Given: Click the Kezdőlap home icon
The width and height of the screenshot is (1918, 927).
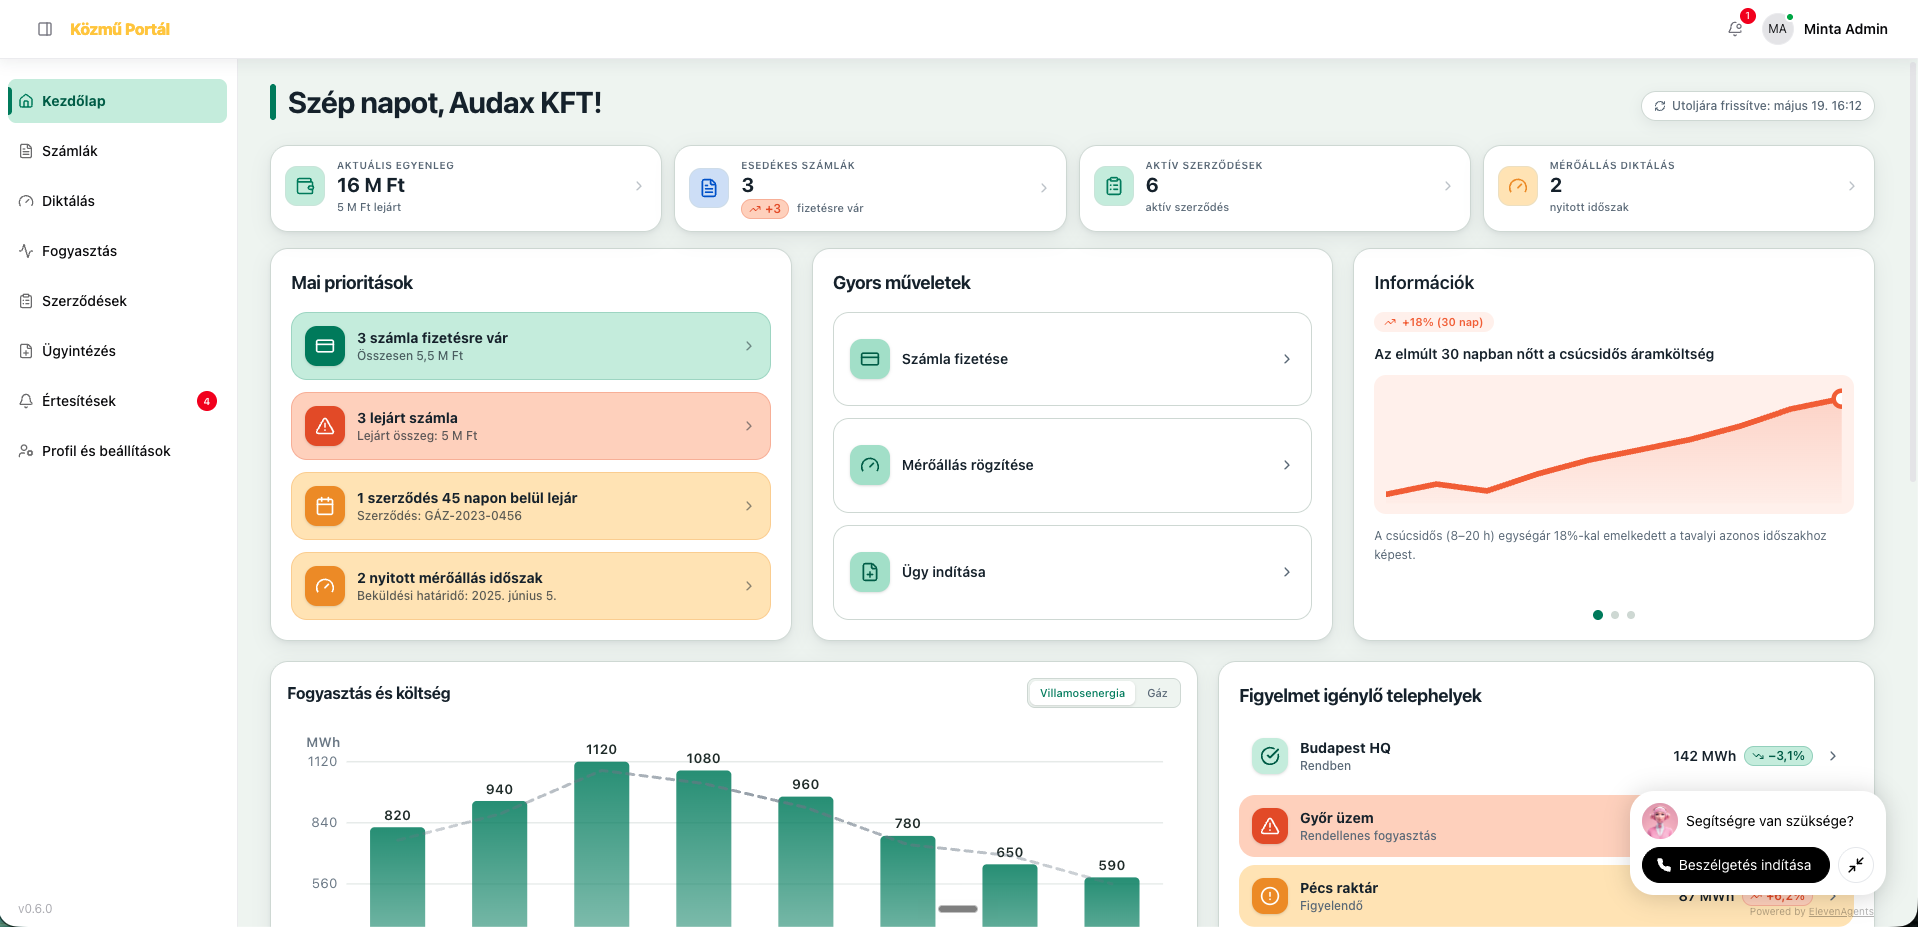Looking at the screenshot, I should (26, 101).
